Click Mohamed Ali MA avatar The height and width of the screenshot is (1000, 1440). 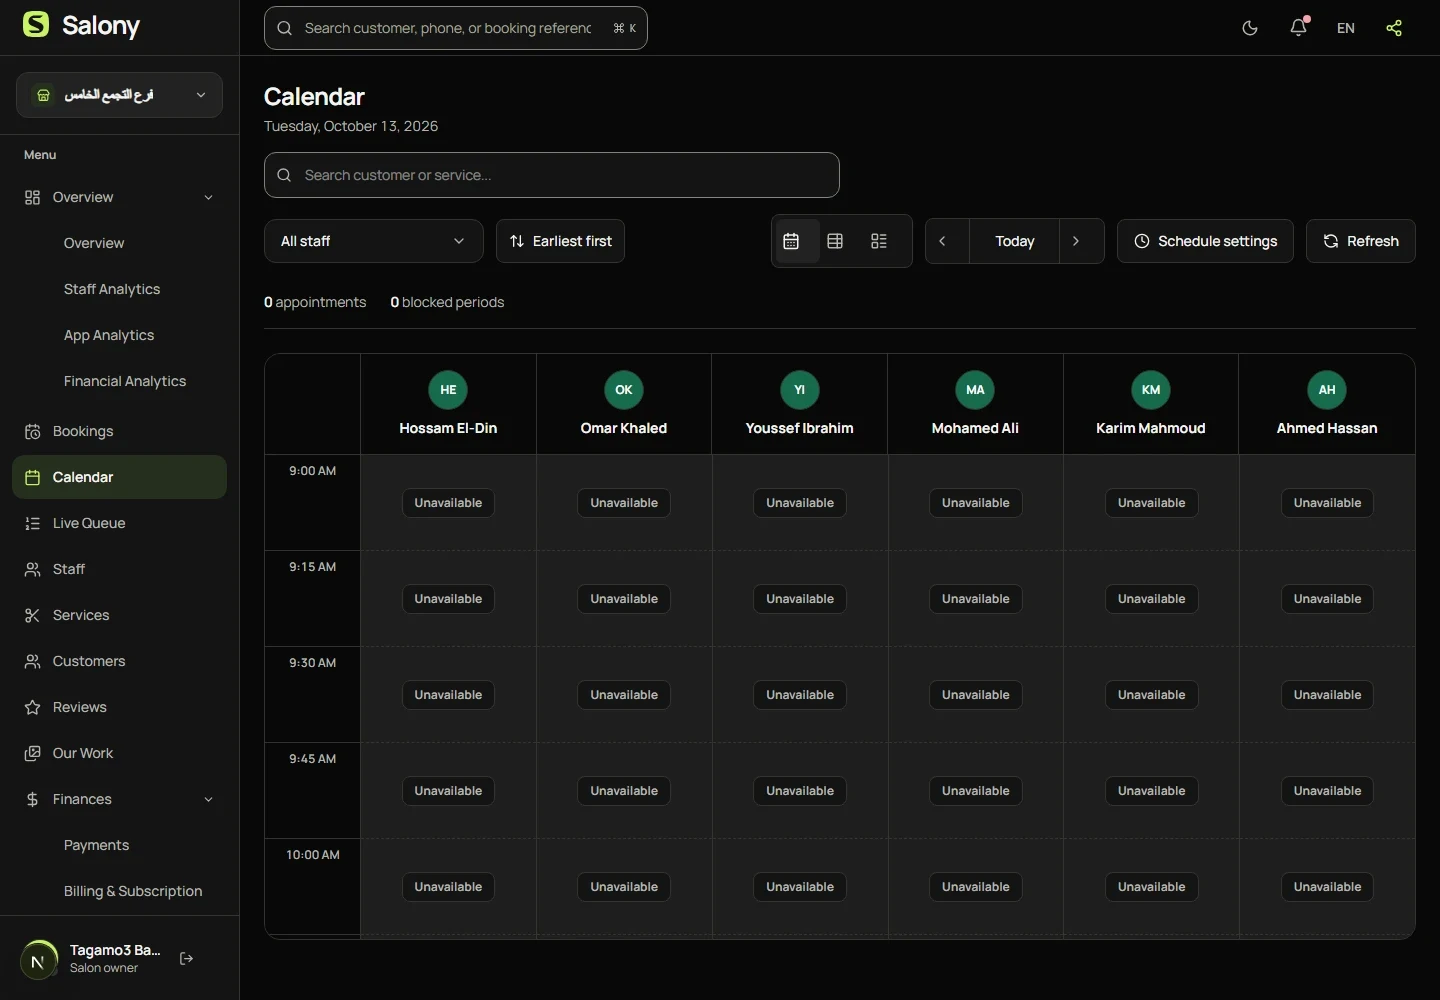[x=975, y=390]
